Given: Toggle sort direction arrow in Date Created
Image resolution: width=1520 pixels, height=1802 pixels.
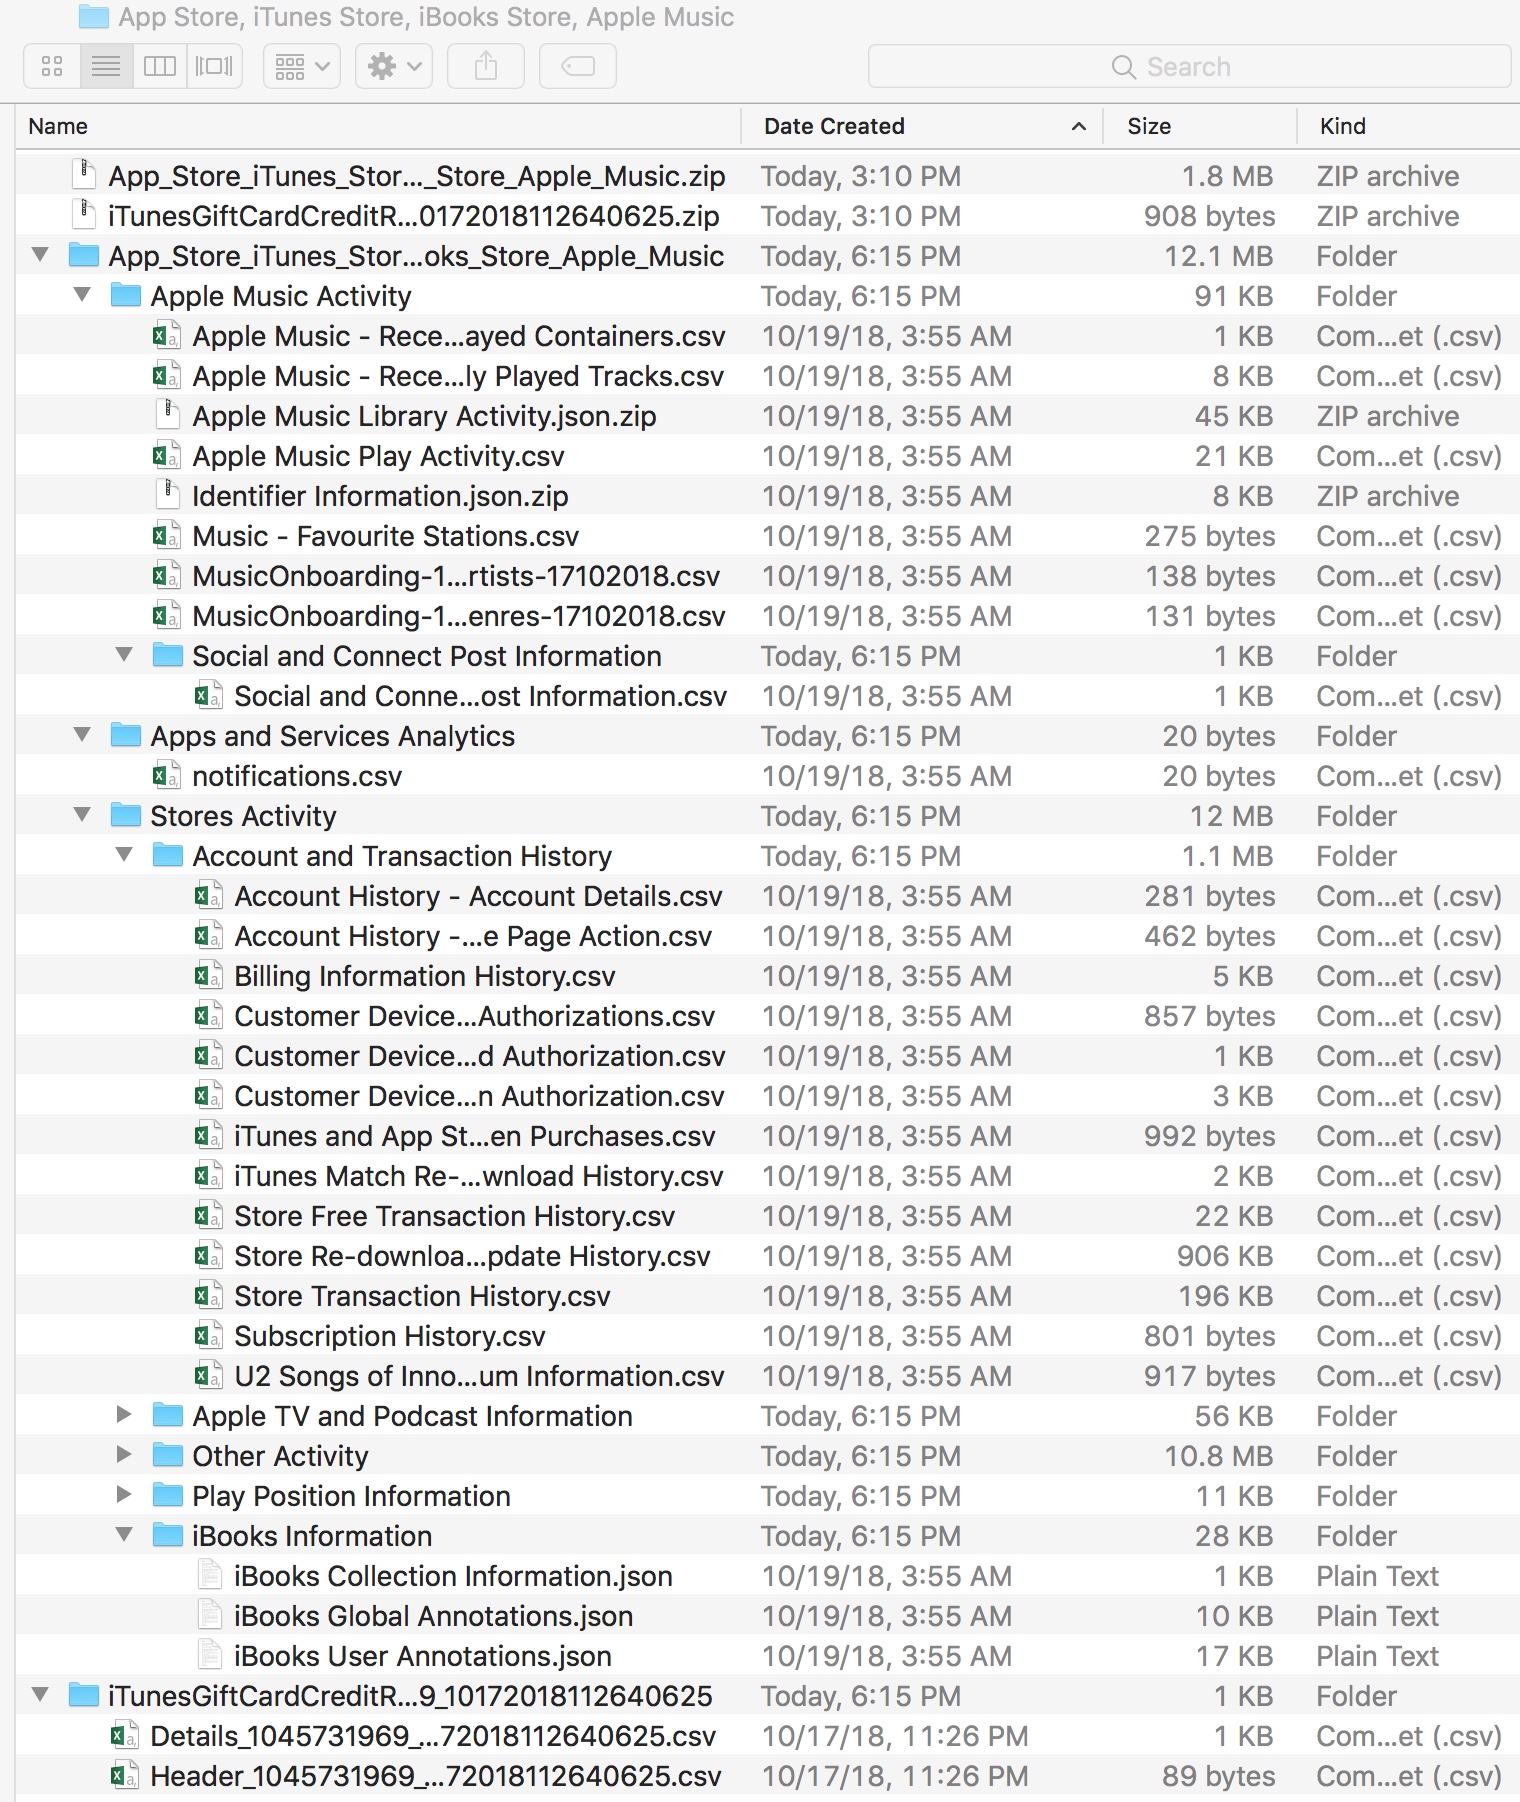Looking at the screenshot, I should (1079, 126).
